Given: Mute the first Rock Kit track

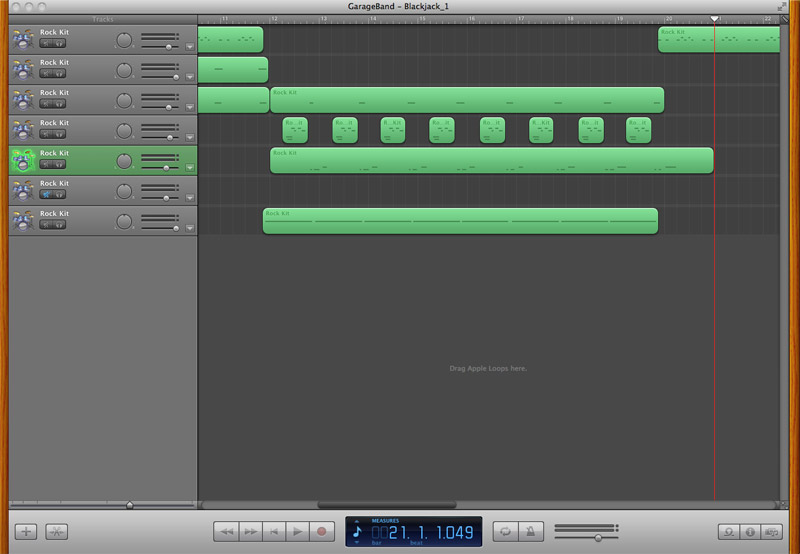Looking at the screenshot, I should 46,43.
